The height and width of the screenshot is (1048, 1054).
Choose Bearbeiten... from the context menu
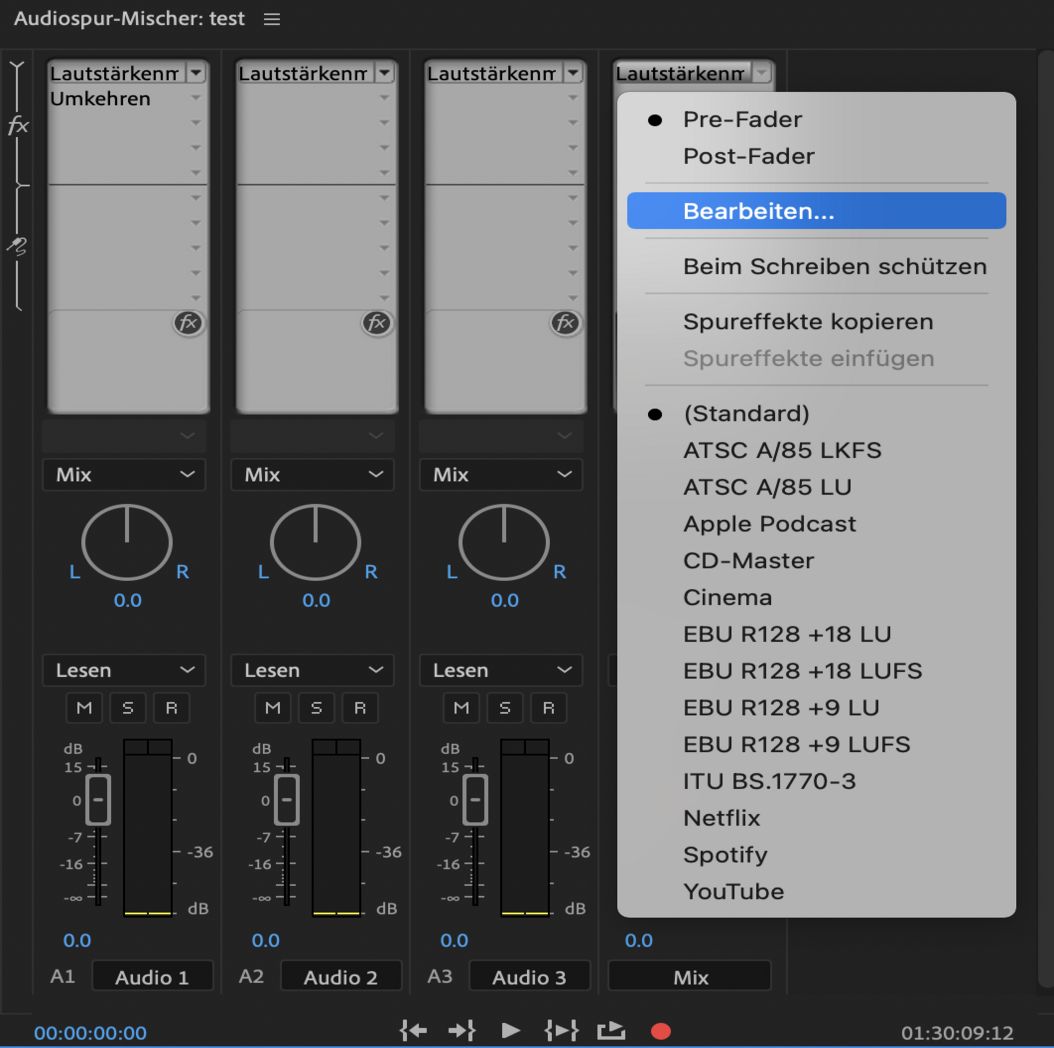[x=816, y=211]
